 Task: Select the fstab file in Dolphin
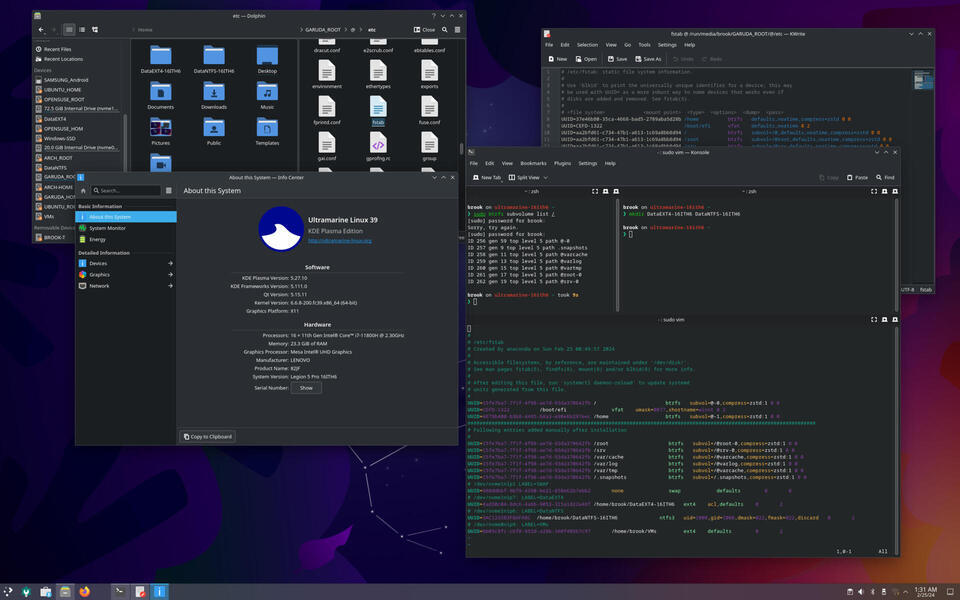pyautogui.click(x=378, y=111)
